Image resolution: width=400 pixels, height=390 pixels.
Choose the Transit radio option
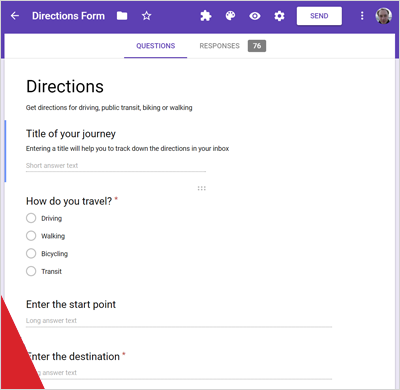coord(31,271)
